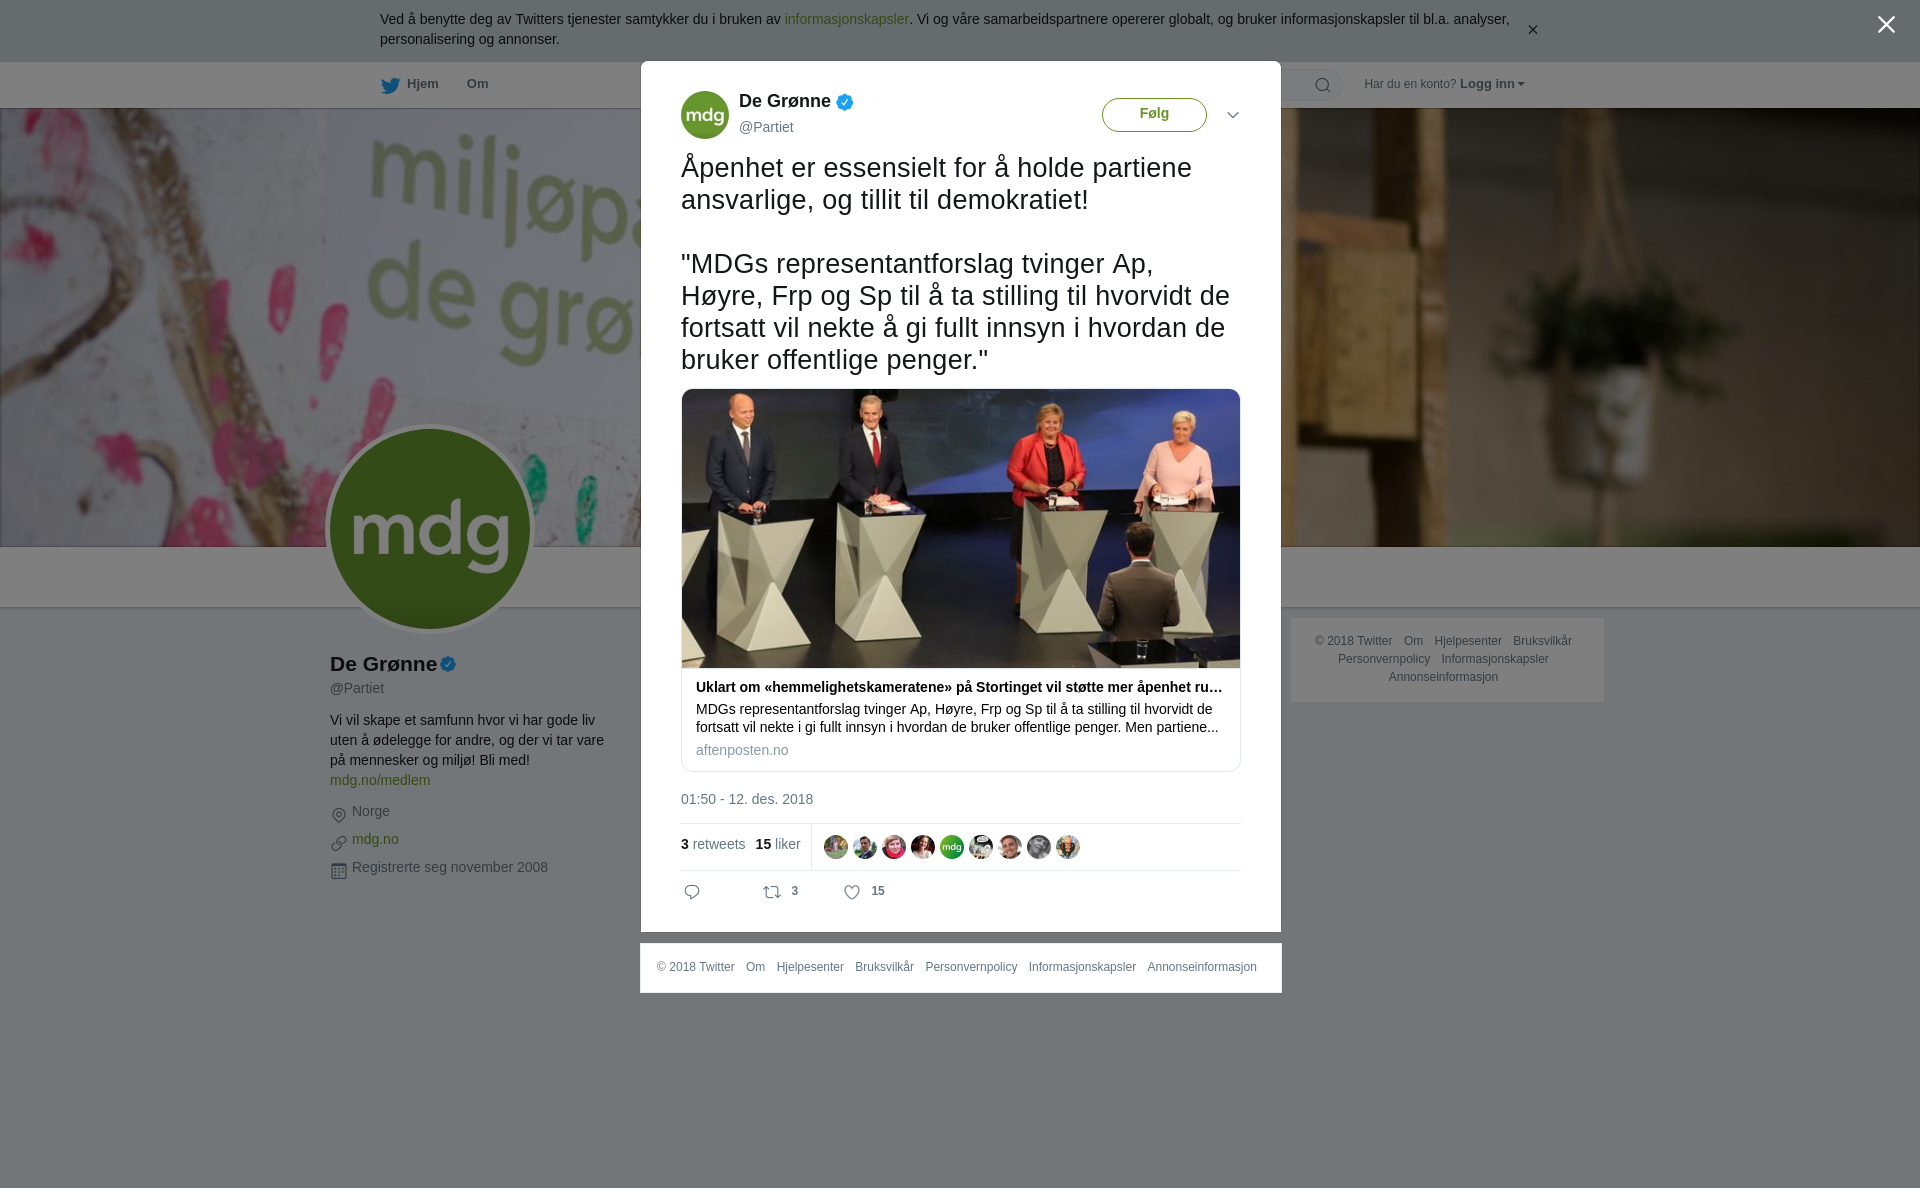Click mdg avatar among likers
Image resolution: width=1920 pixels, height=1188 pixels.
pos(952,847)
